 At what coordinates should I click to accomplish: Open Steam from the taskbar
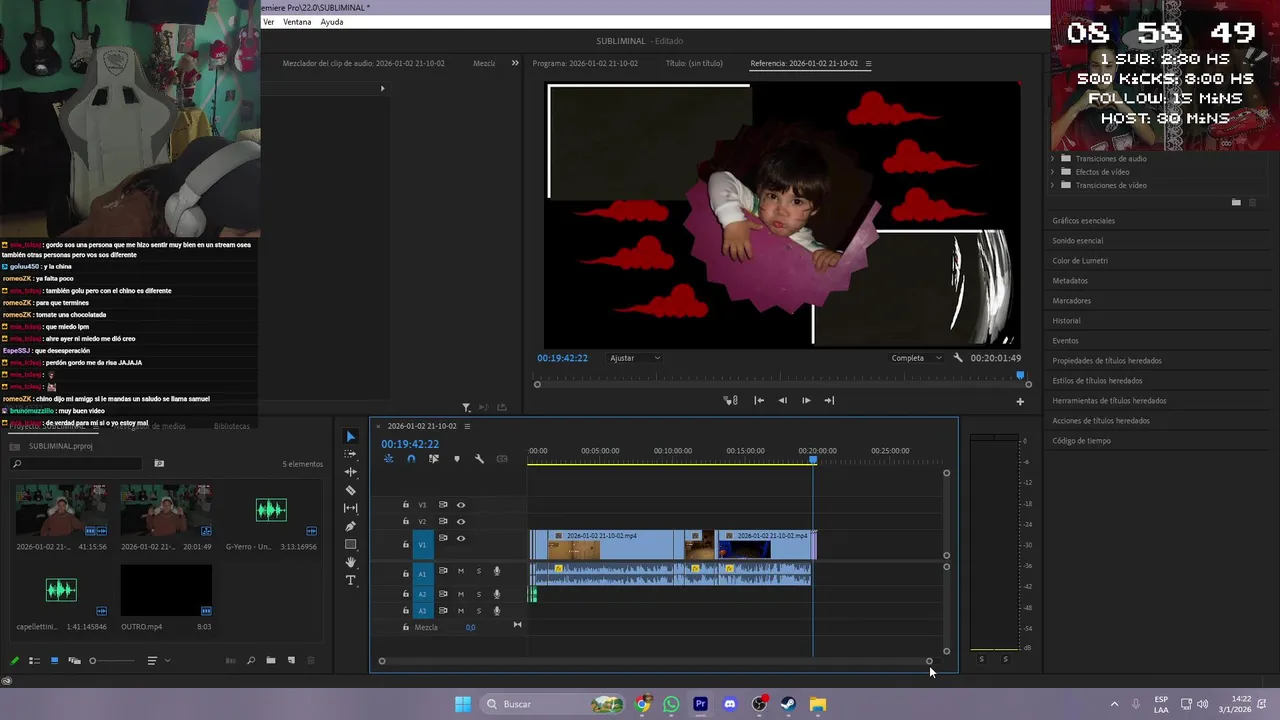pos(788,704)
